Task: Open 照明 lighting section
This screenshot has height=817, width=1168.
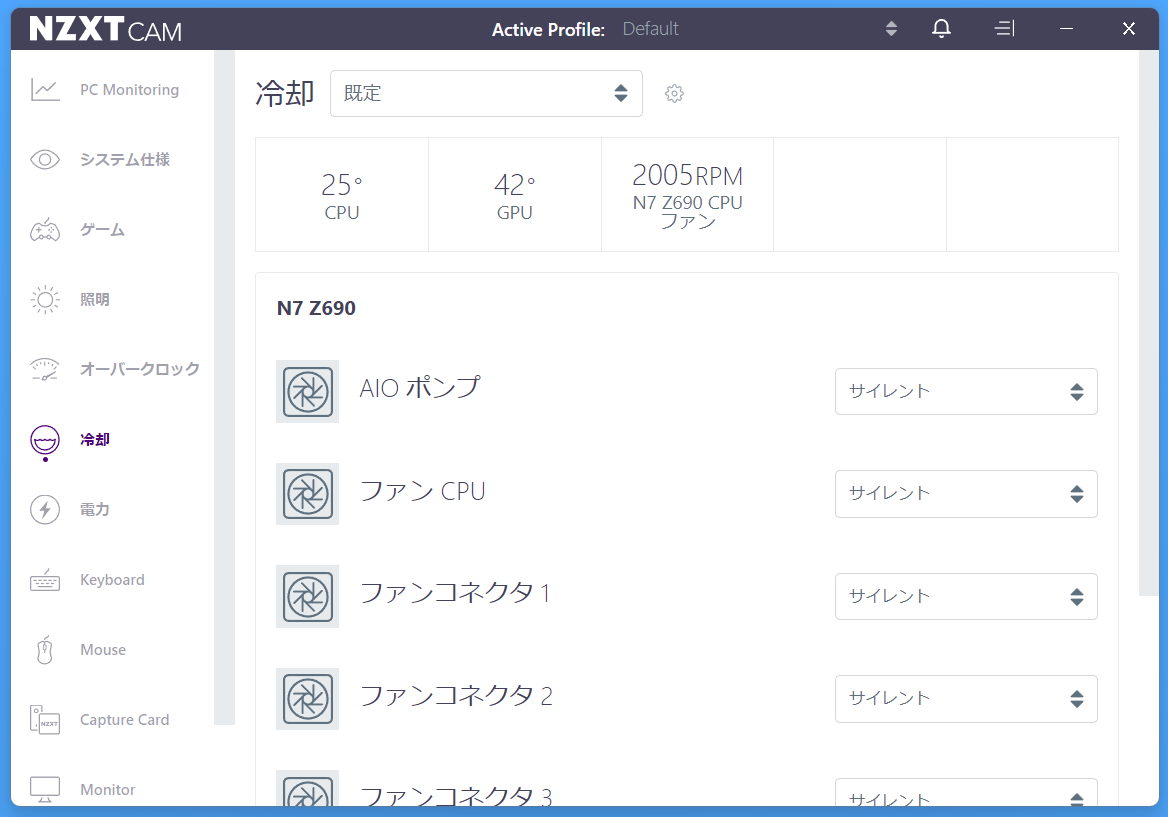Action: pyautogui.click(x=95, y=299)
